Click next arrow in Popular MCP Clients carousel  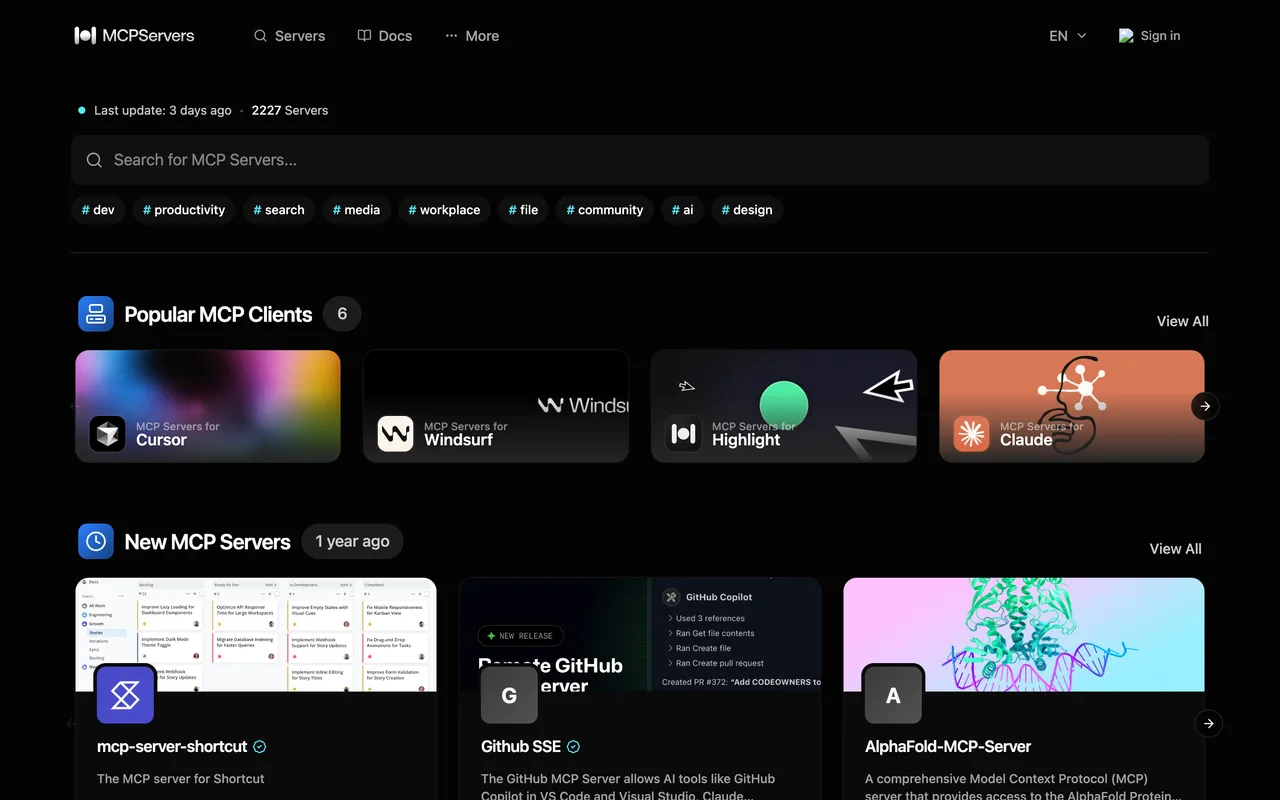(x=1205, y=406)
